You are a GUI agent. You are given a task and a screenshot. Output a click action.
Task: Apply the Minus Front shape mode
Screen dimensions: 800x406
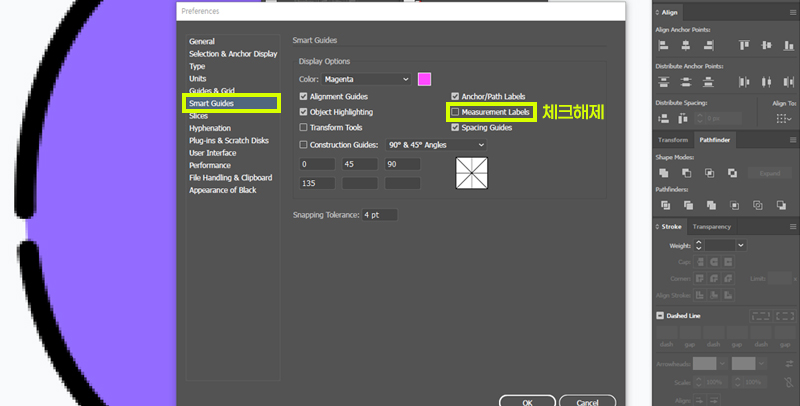[x=687, y=173]
